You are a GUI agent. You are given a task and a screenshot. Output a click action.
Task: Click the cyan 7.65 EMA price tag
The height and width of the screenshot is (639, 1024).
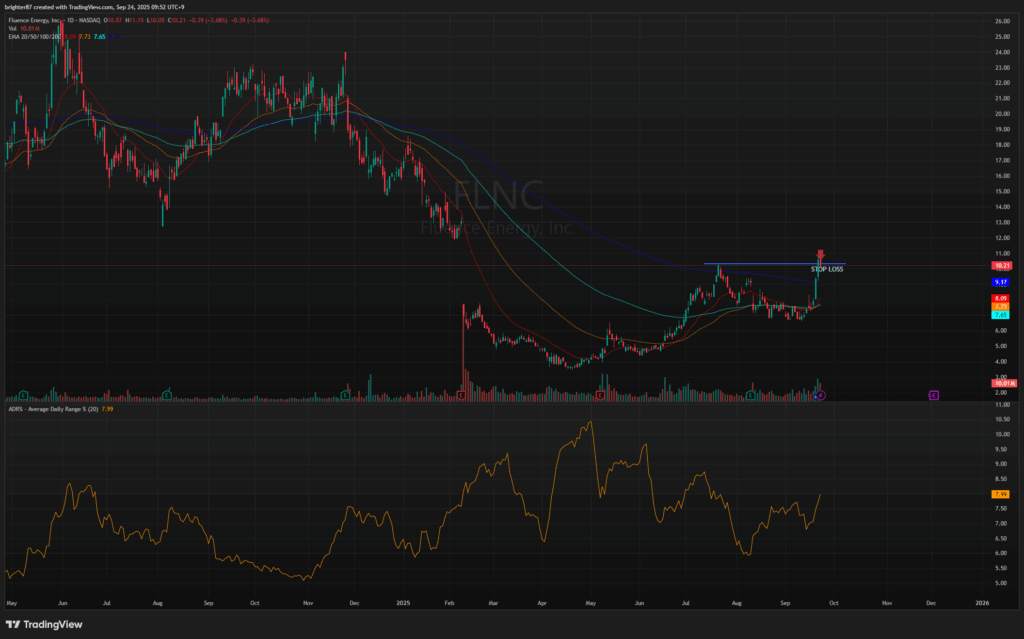coord(1000,315)
